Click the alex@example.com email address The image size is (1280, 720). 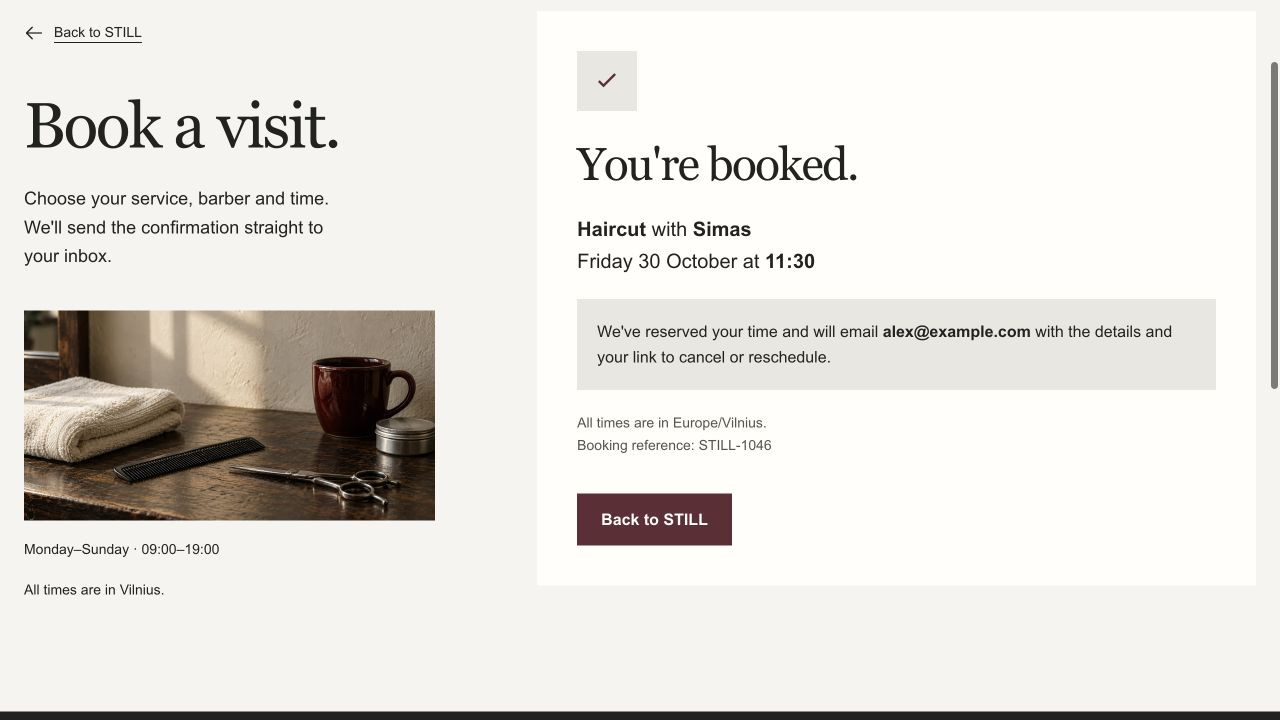click(956, 331)
